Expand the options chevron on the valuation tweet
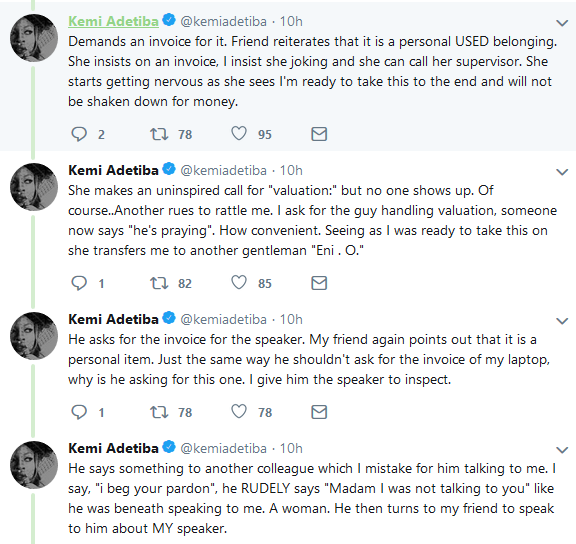This screenshot has width=576, height=544. [562, 172]
